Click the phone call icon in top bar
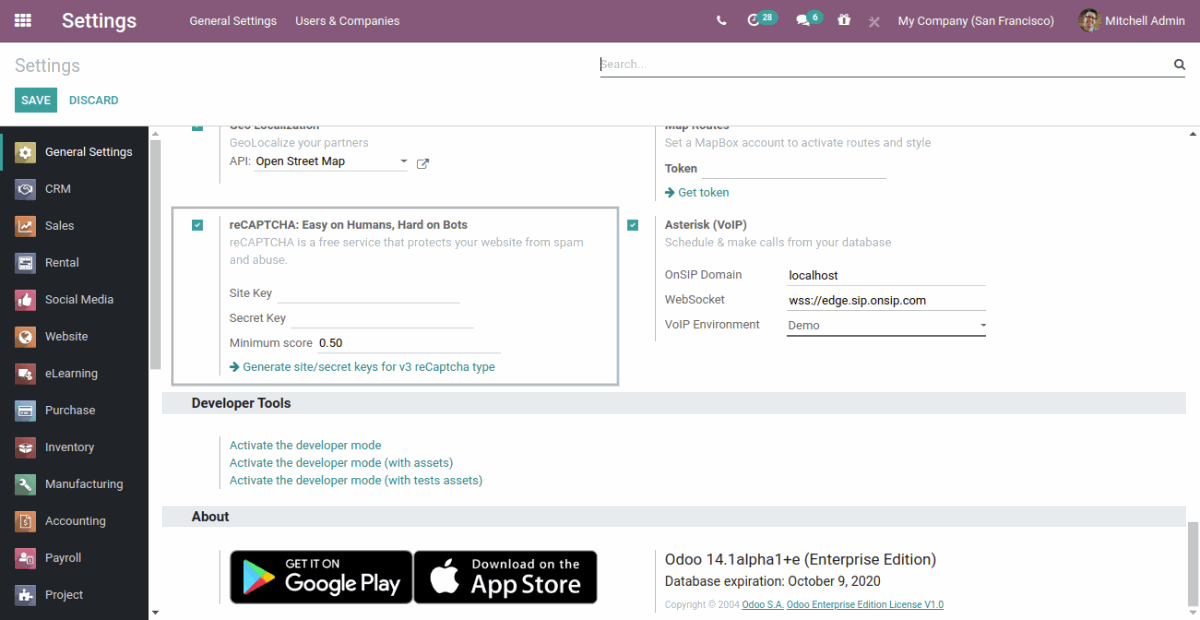 click(x=721, y=21)
